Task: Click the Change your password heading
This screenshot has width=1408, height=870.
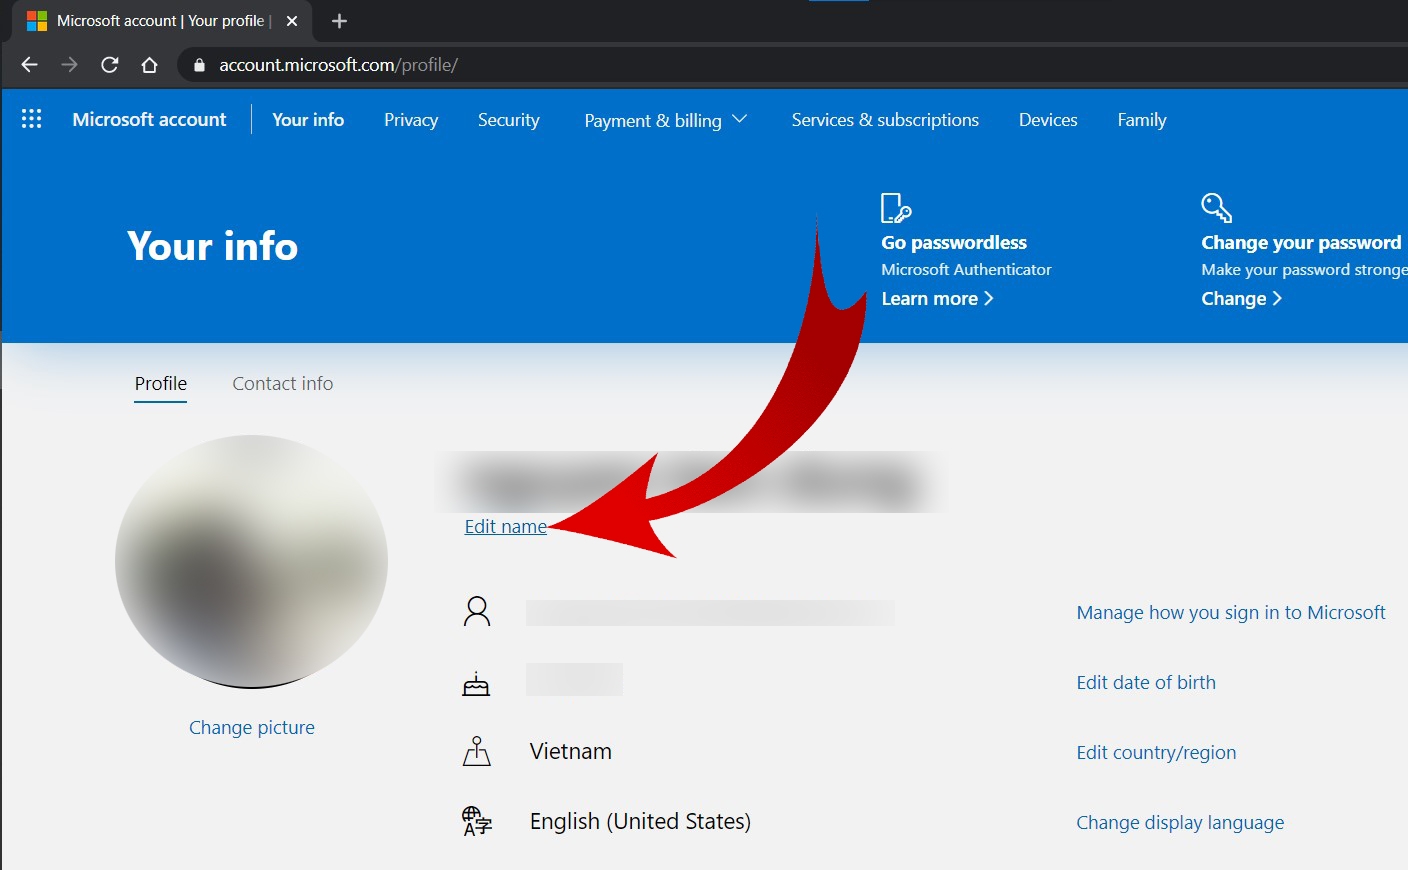Action: pos(1301,242)
